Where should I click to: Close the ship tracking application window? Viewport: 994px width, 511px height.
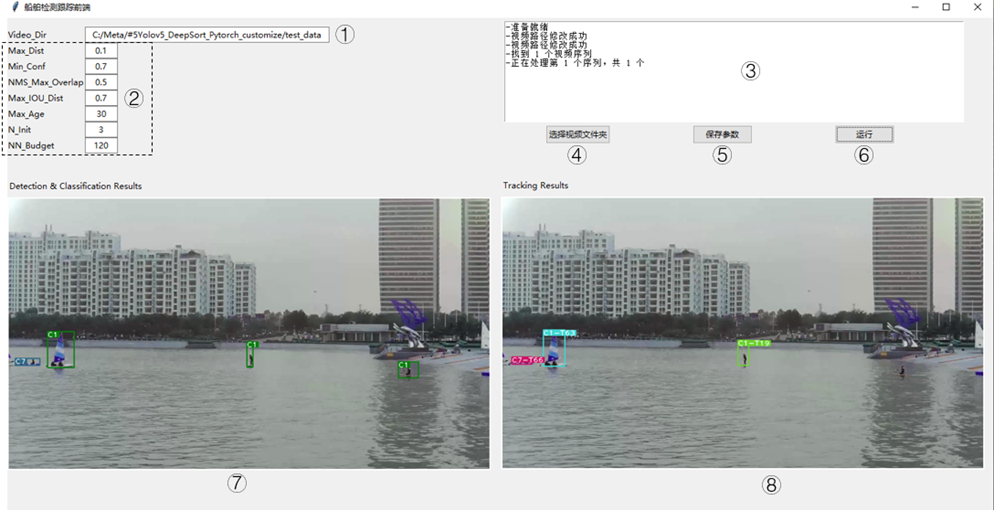tap(977, 7)
